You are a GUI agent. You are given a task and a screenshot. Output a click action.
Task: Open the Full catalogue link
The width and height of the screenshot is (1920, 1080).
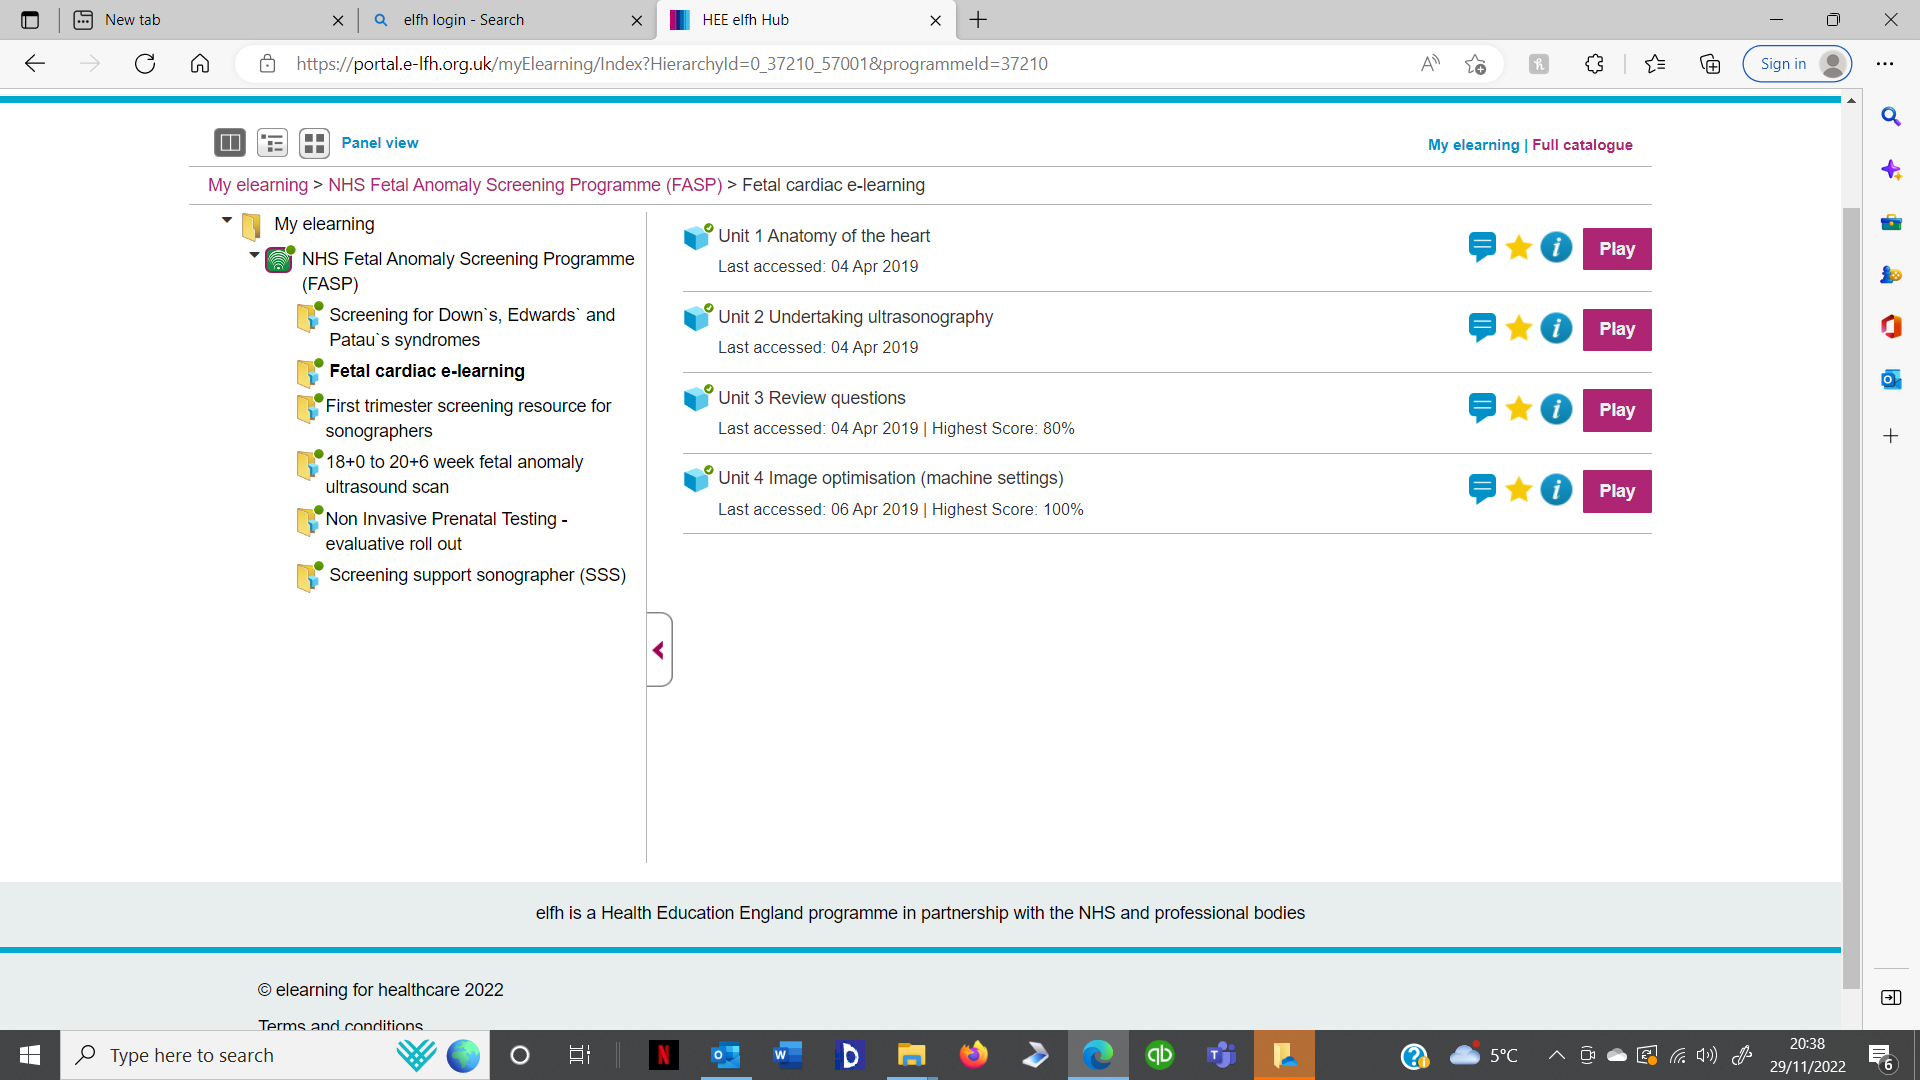pos(1582,145)
